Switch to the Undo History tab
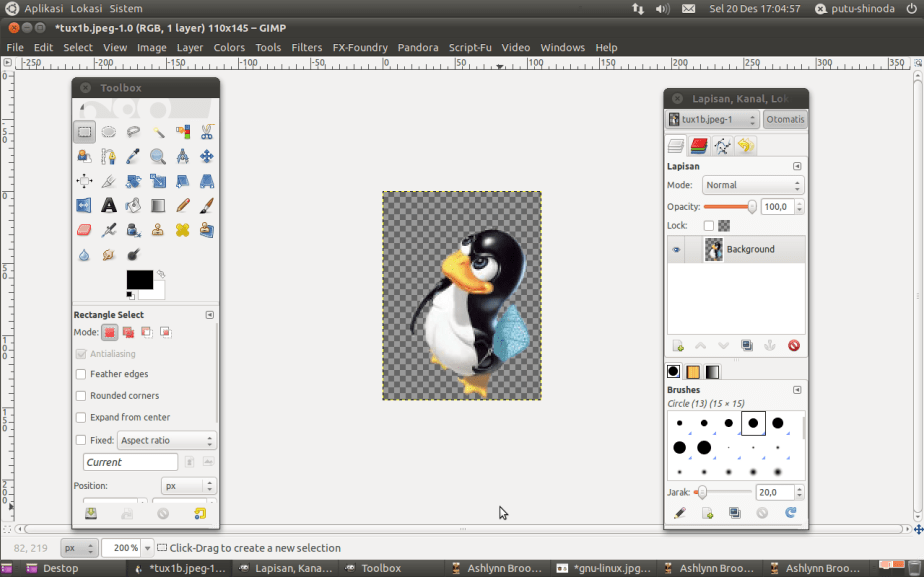The height and width of the screenshot is (577, 924). point(746,146)
